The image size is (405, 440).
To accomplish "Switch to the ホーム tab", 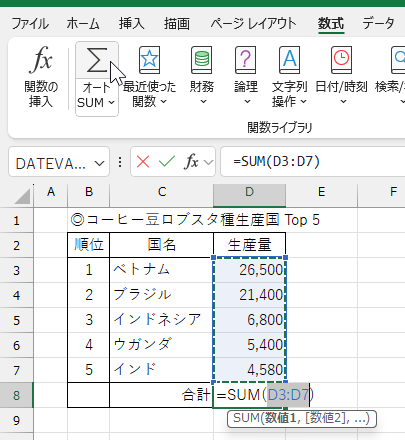I will click(83, 24).
